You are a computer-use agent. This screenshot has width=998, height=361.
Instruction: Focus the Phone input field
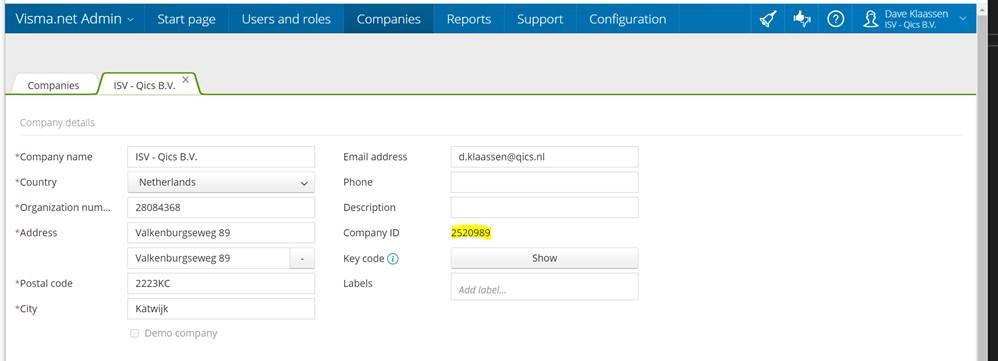[544, 182]
